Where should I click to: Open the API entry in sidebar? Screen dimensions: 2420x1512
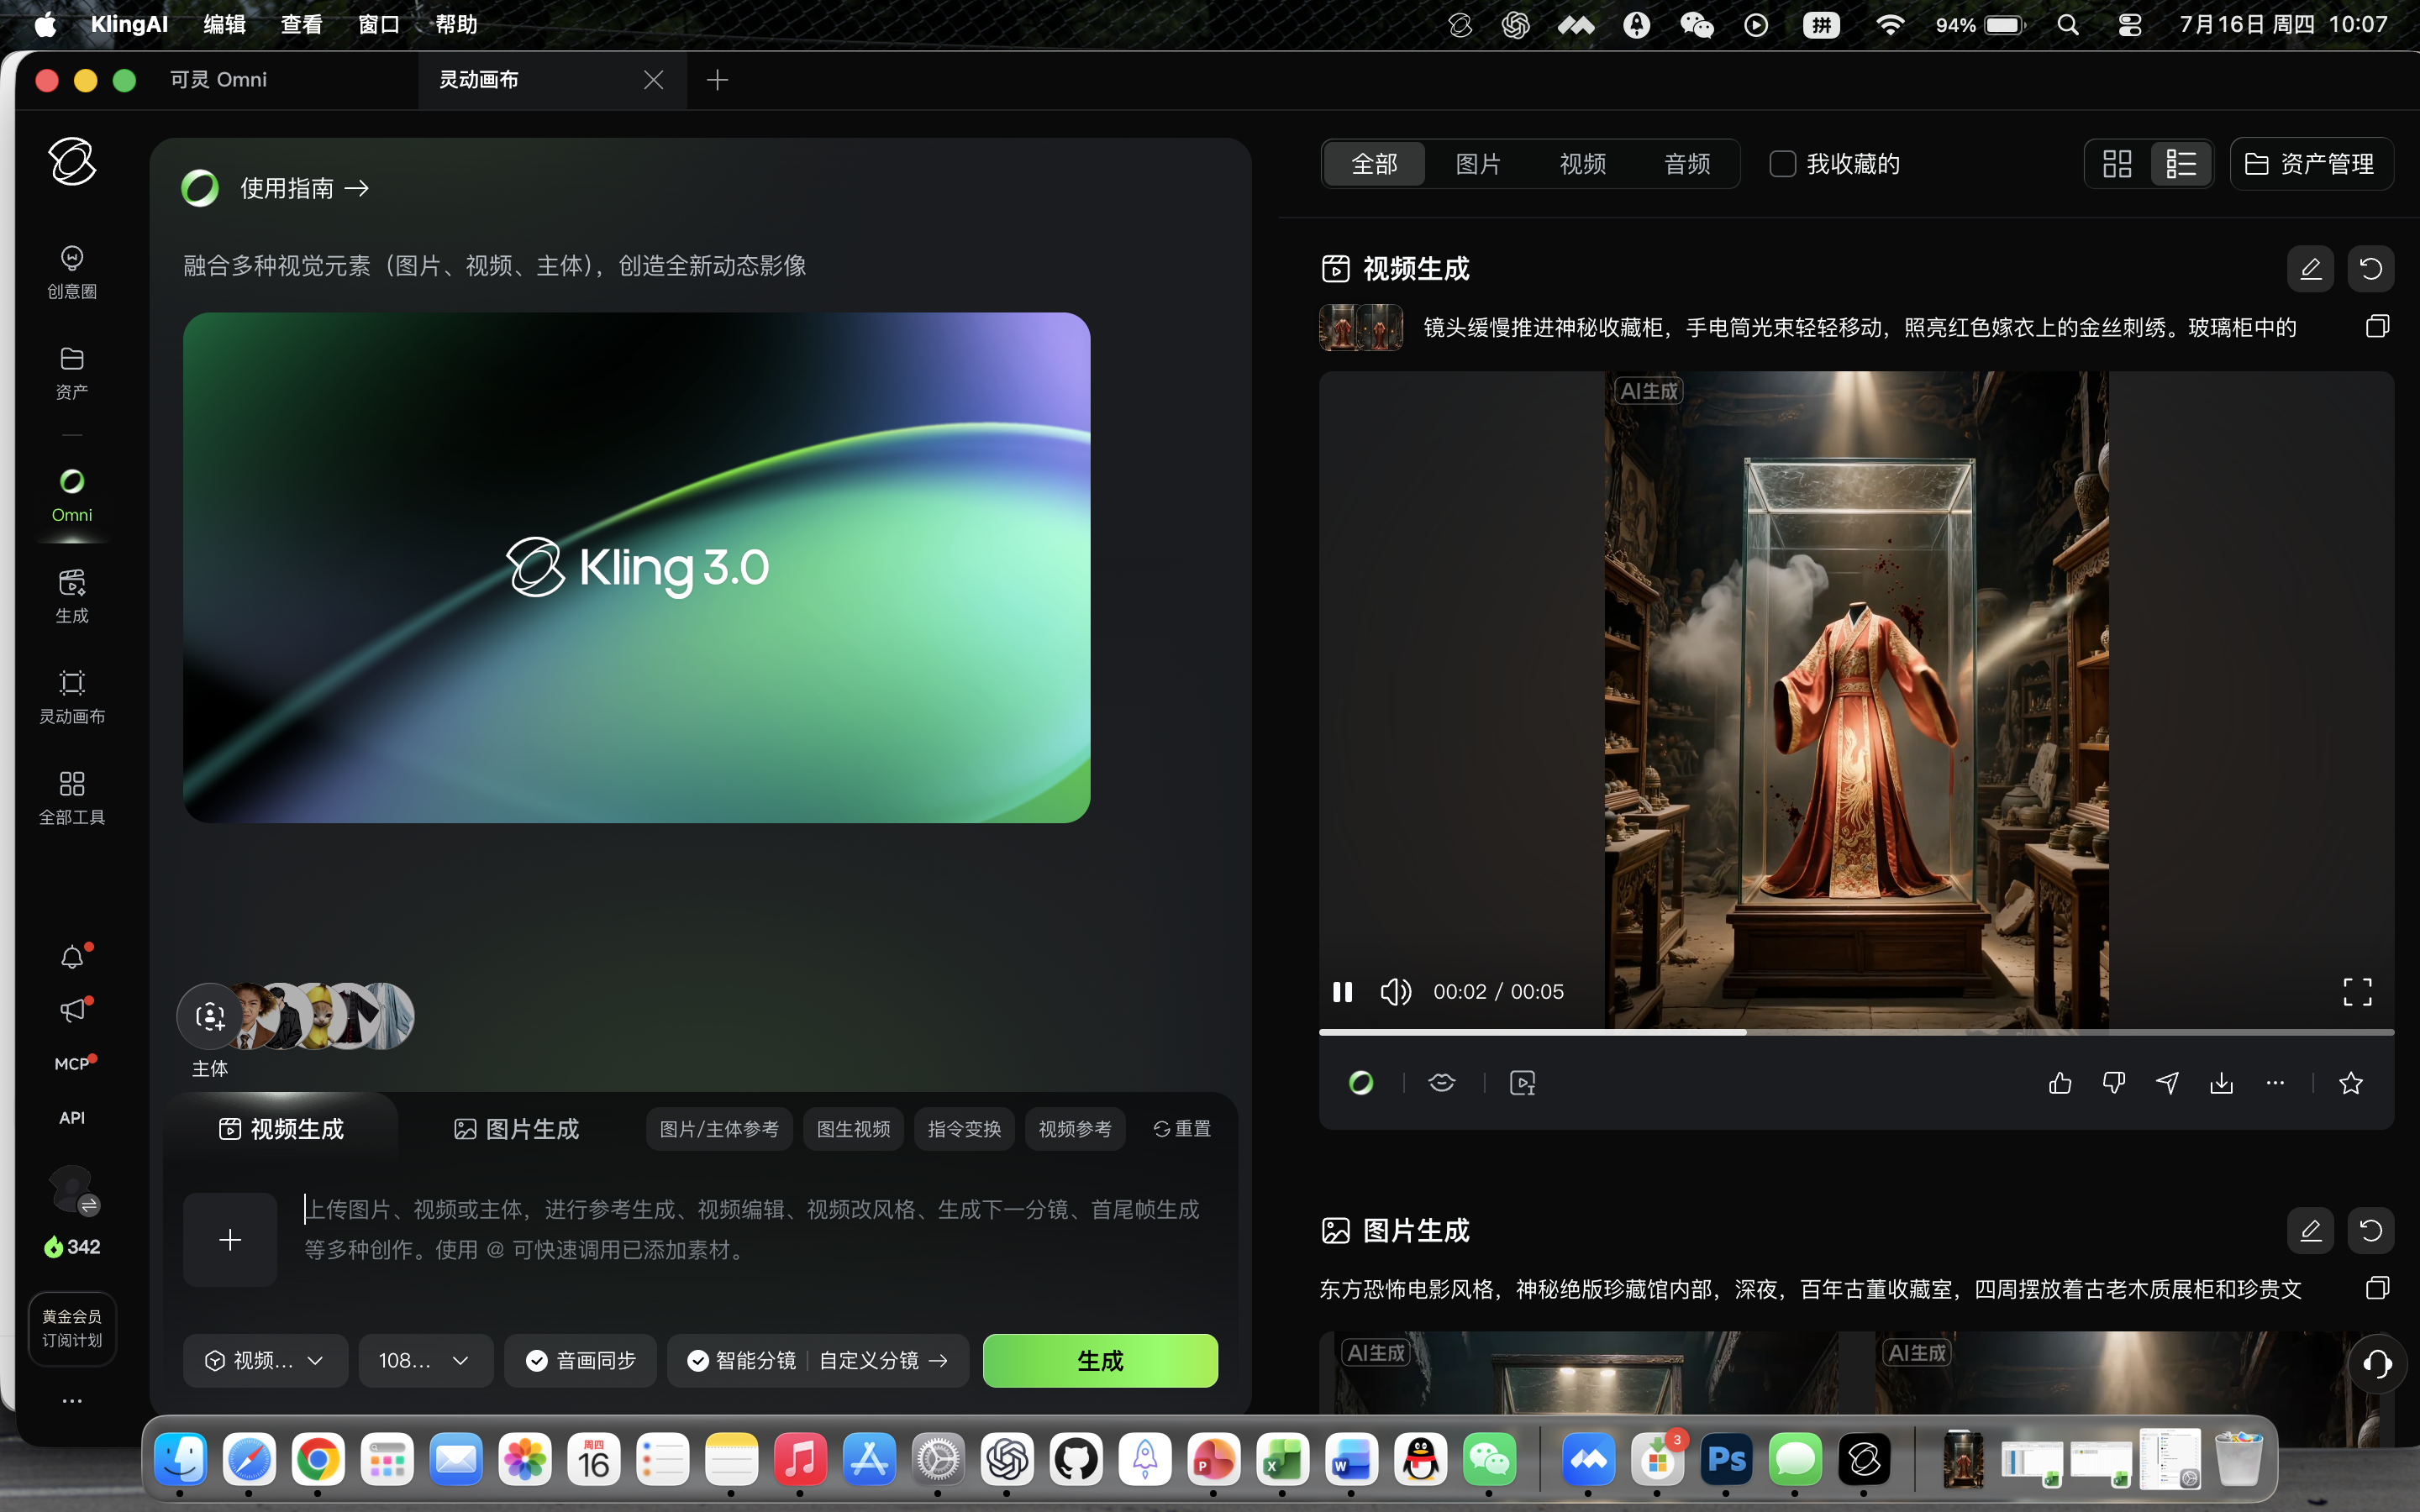point(72,1117)
